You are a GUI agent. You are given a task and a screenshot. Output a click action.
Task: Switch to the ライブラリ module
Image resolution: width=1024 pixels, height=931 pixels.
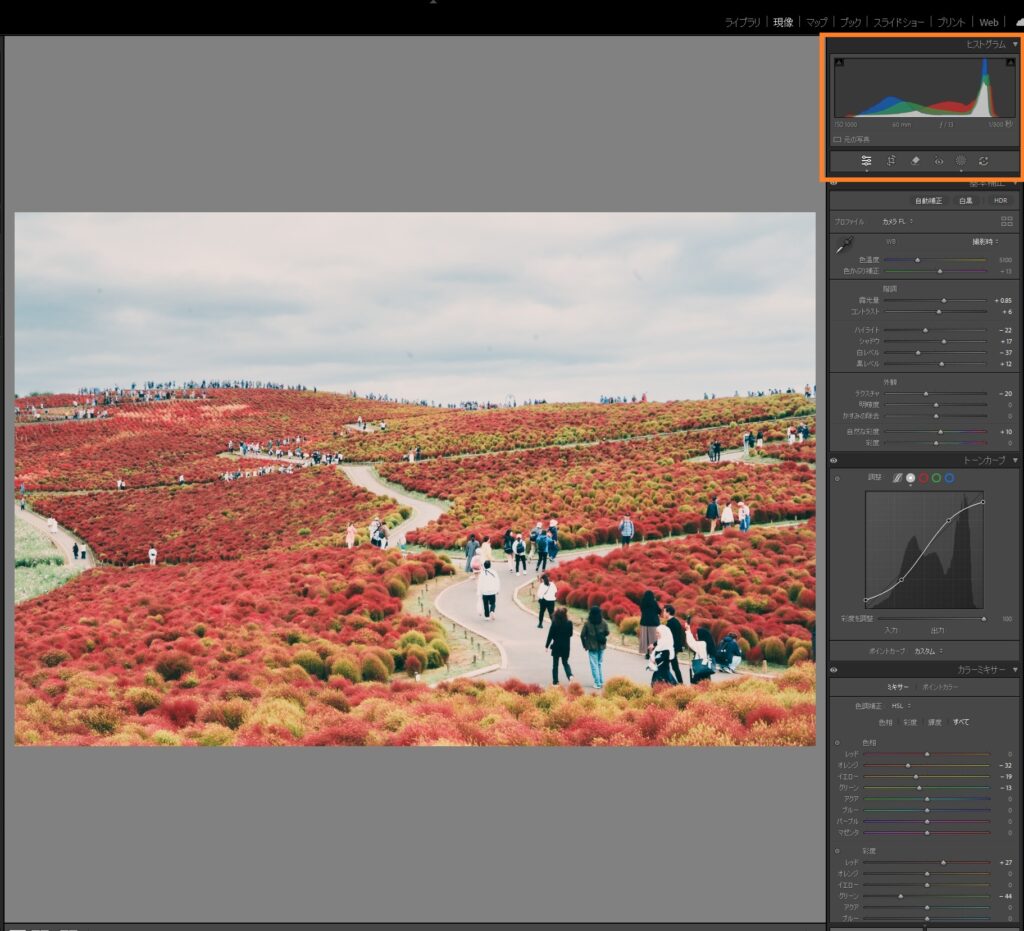(x=742, y=22)
